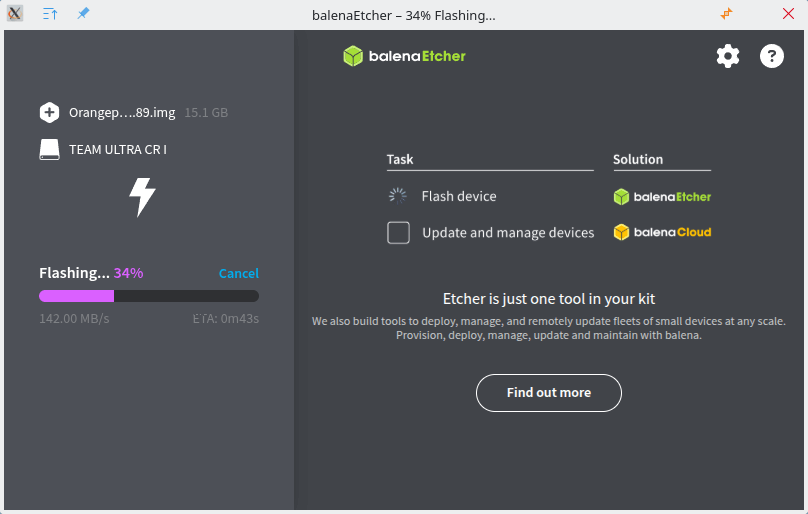This screenshot has height=514, width=808.
Task: Open the window menu icon in the title bar
Action: (x=16, y=15)
